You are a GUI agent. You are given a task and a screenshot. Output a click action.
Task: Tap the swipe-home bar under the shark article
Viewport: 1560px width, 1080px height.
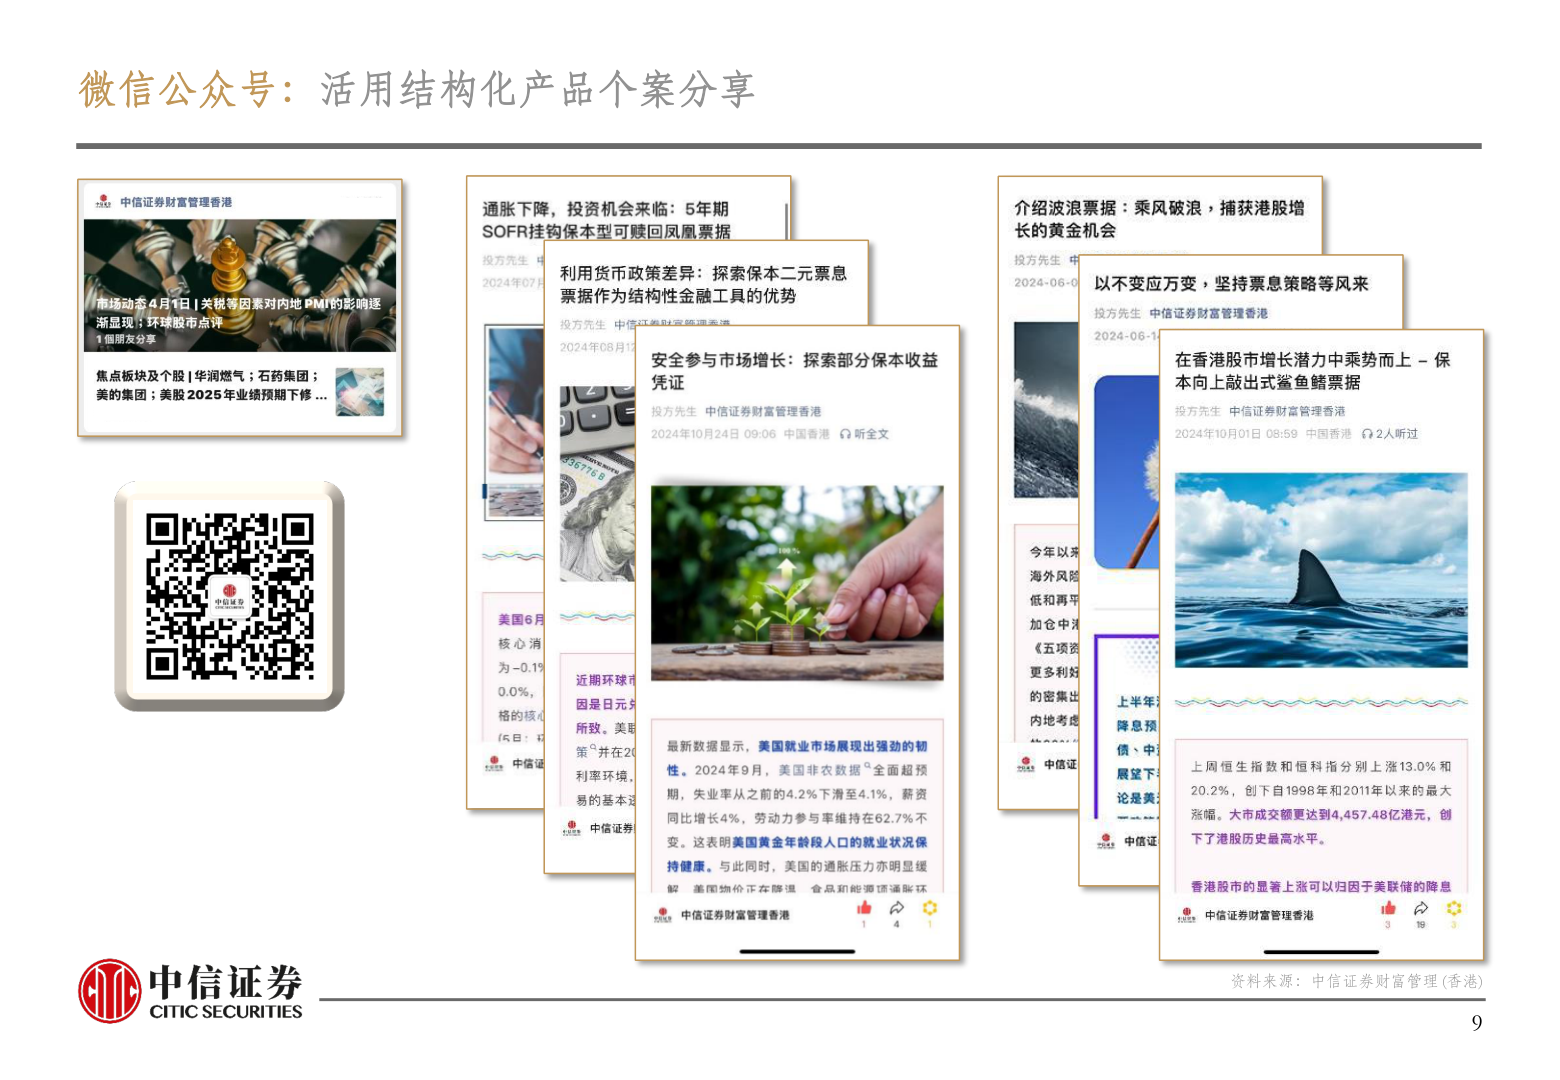point(1322,950)
